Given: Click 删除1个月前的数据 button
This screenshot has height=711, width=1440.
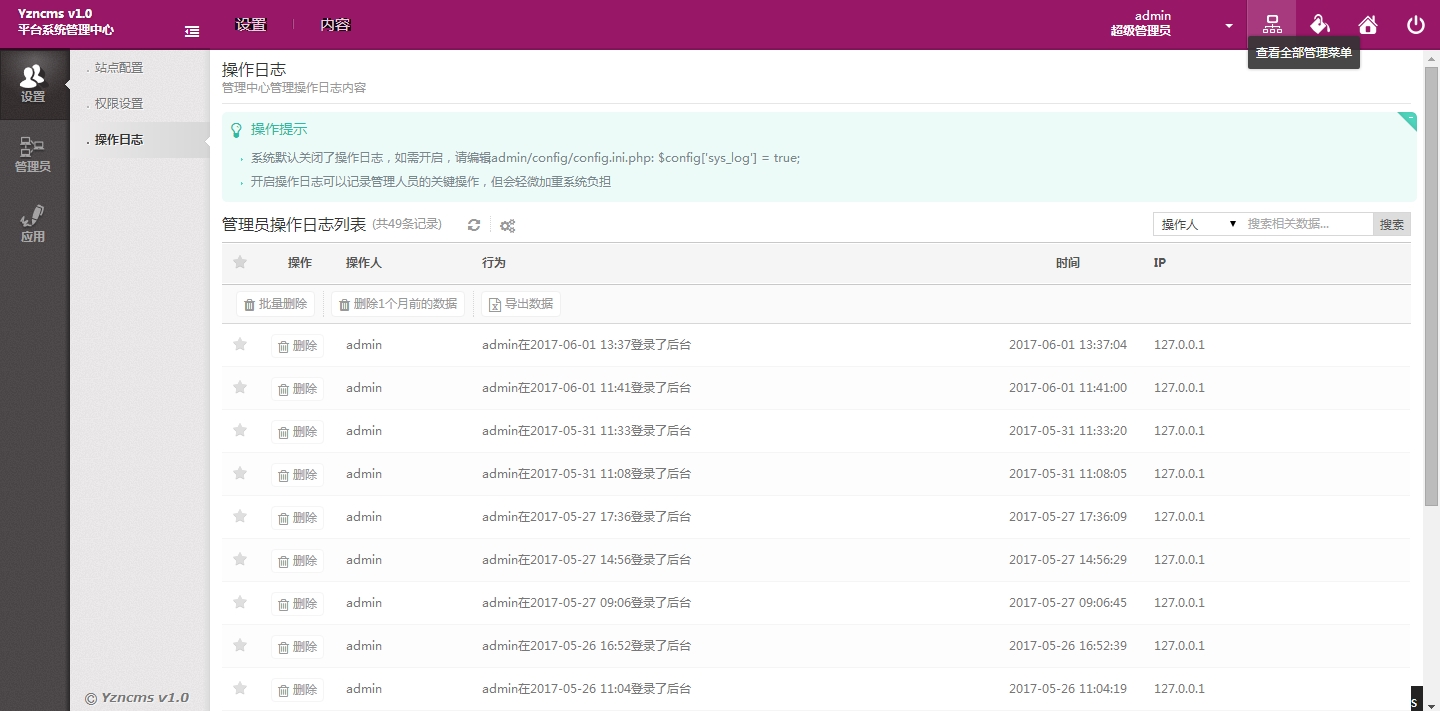Looking at the screenshot, I should click(398, 305).
